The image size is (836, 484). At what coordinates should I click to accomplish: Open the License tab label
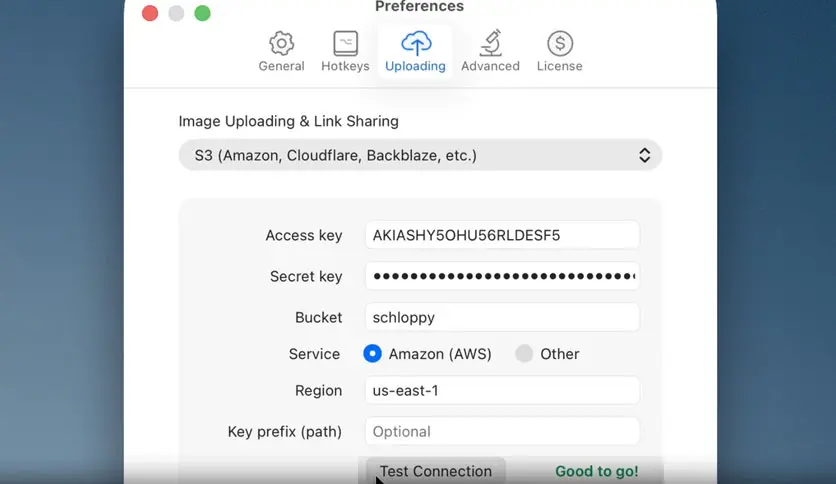(x=559, y=66)
